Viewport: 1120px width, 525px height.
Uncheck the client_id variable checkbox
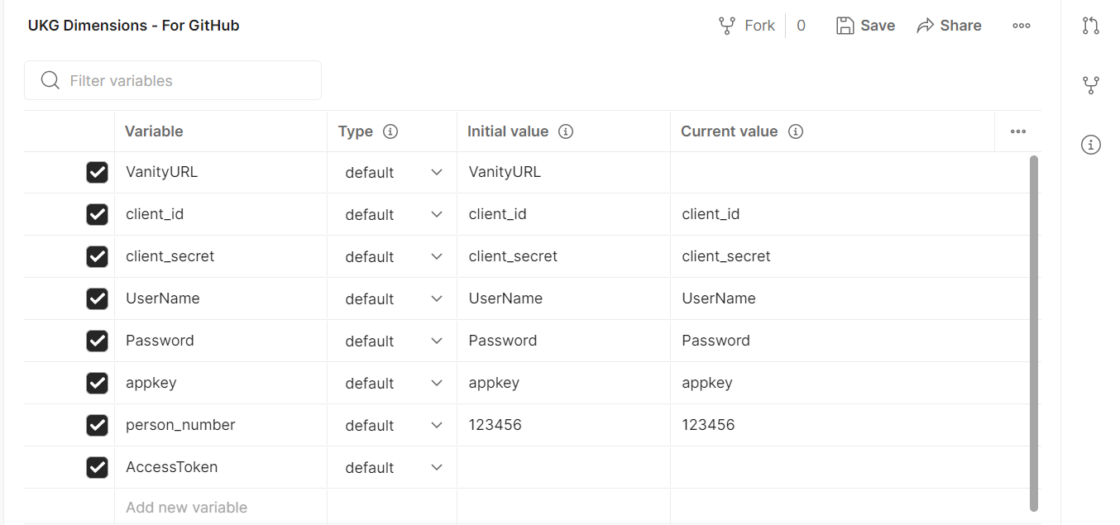pos(97,214)
